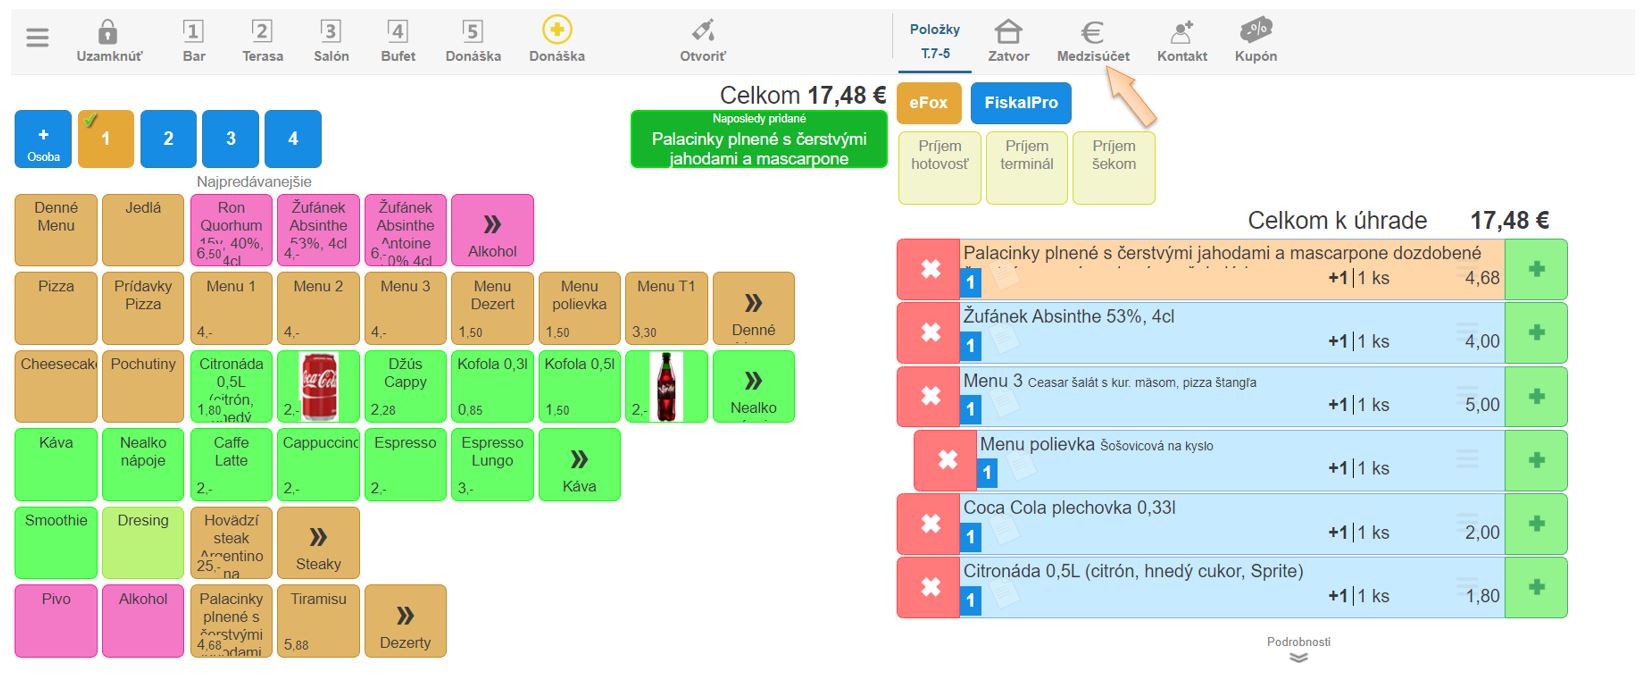Select the Coca Cola can thumbnail
The width and height of the screenshot is (1641, 697).
(318, 386)
